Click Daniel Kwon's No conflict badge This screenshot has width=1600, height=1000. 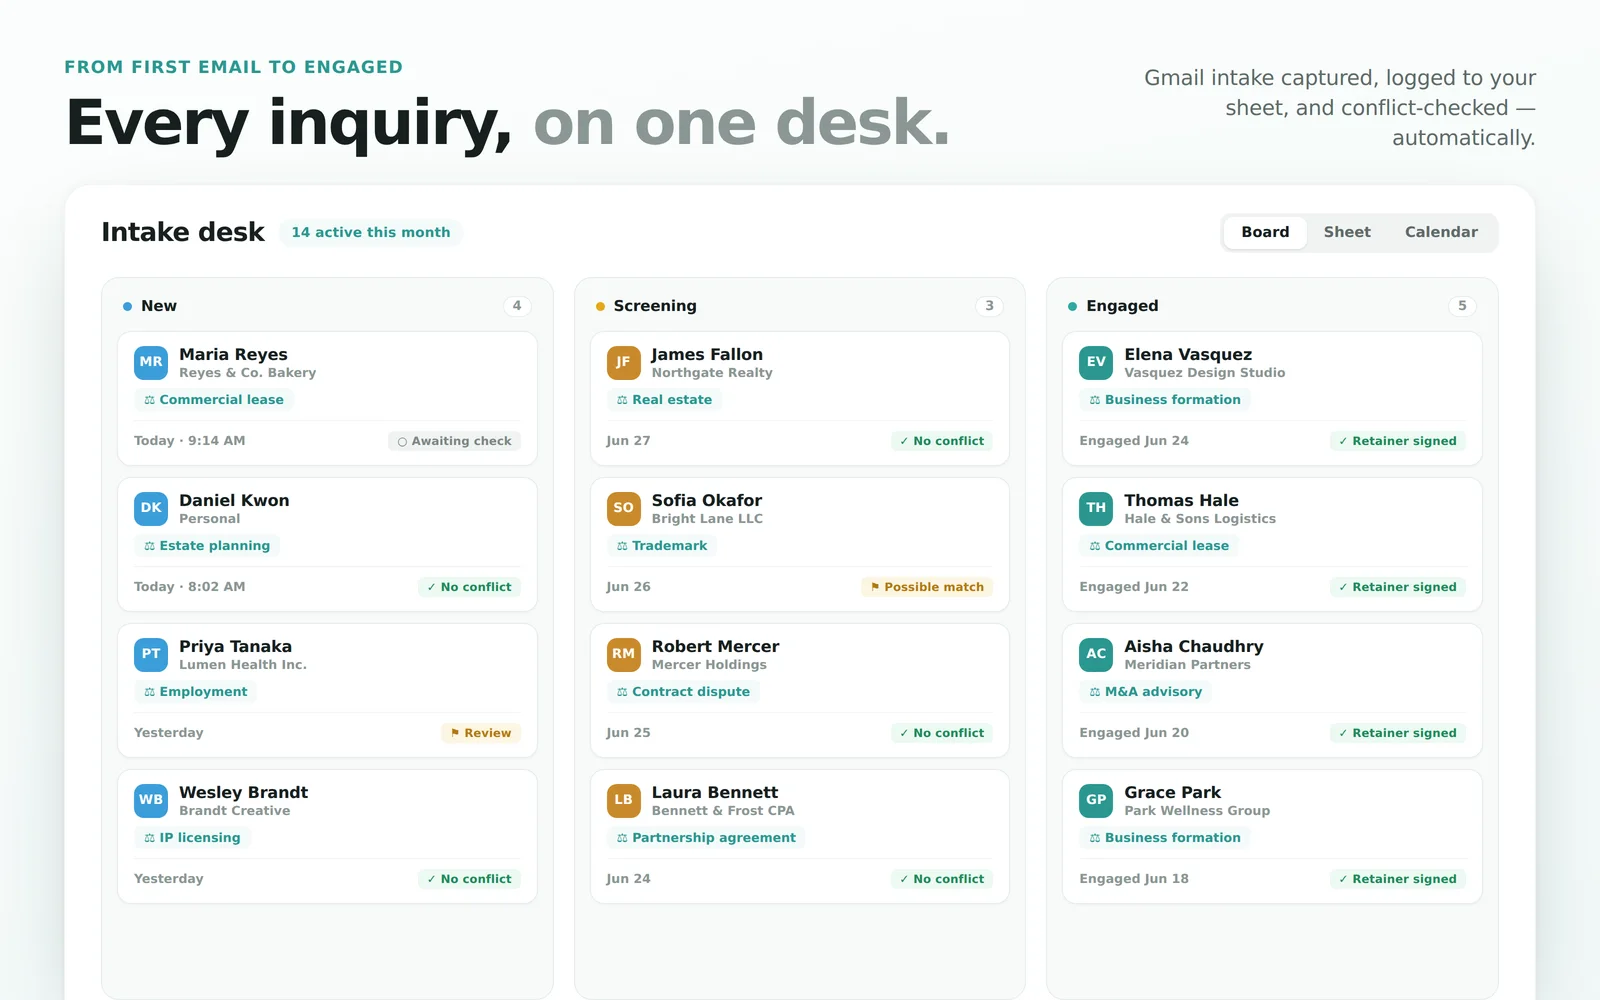[x=469, y=587]
